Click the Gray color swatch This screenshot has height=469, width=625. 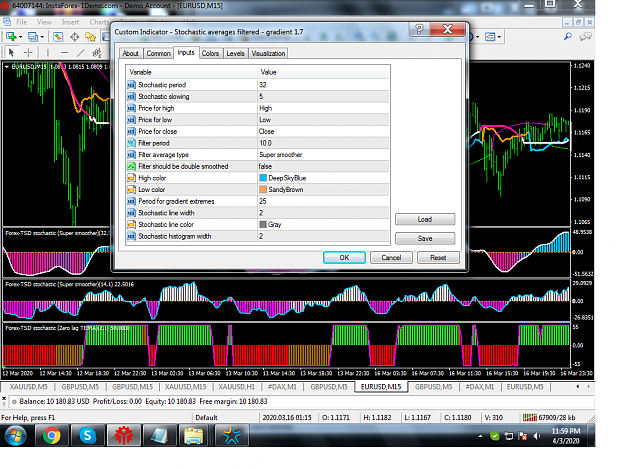click(263, 224)
